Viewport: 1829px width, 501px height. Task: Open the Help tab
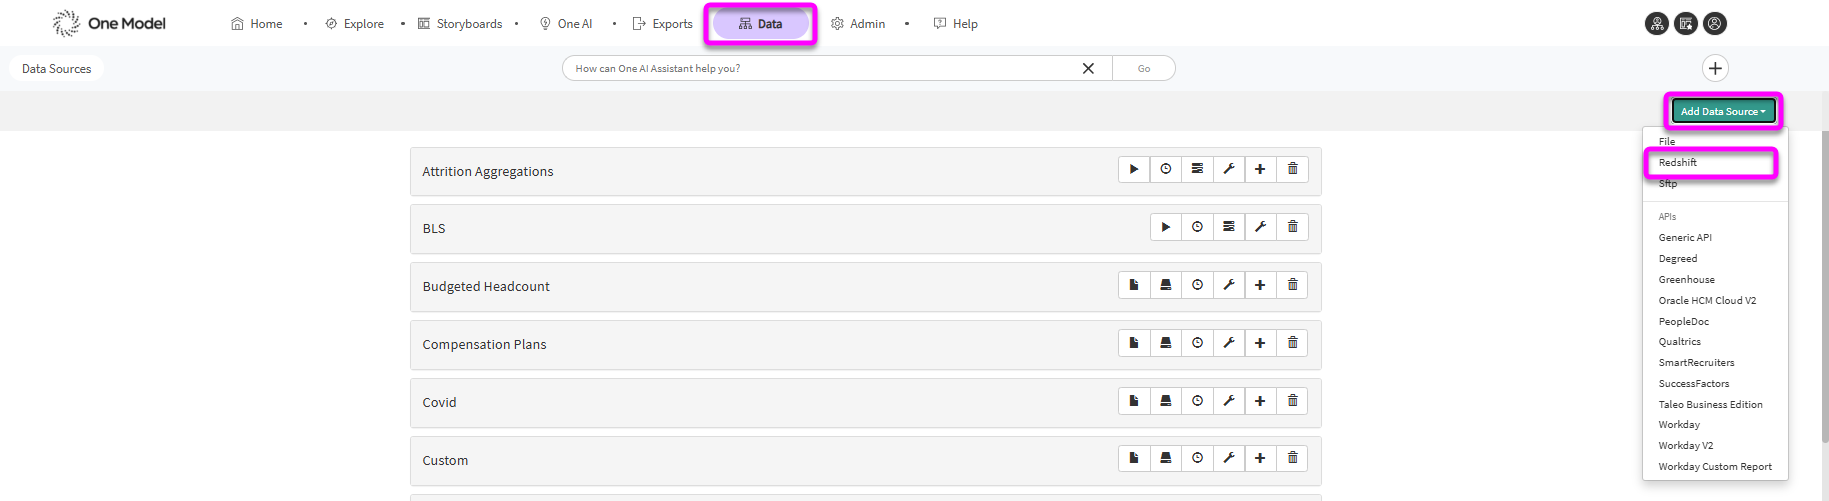click(x=955, y=24)
